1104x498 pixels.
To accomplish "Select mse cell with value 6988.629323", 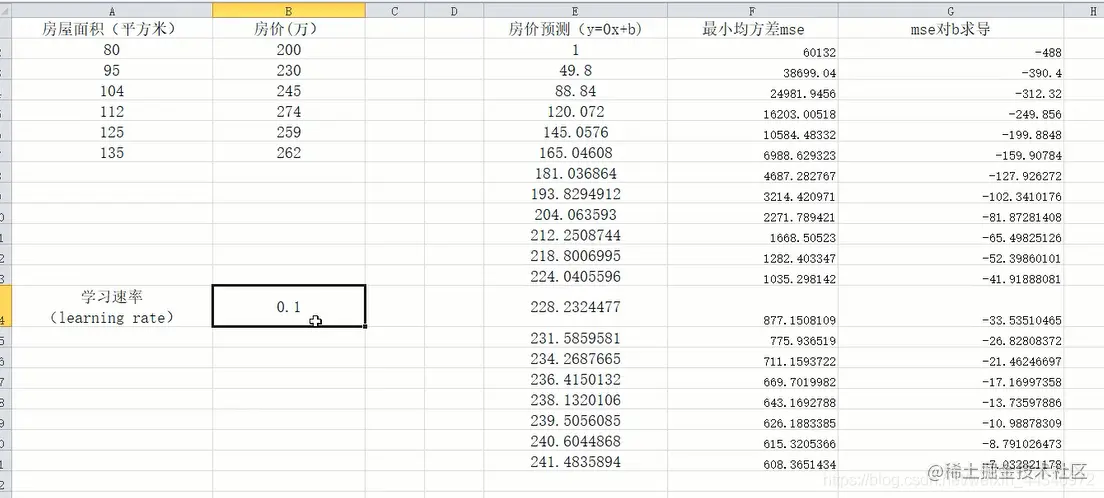I will coord(753,152).
